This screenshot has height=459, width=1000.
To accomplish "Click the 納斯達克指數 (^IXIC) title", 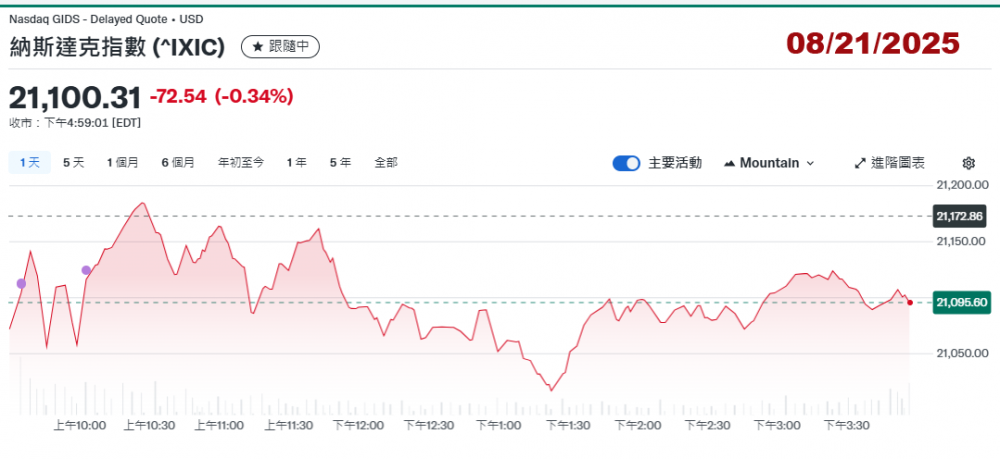I will 117,47.
